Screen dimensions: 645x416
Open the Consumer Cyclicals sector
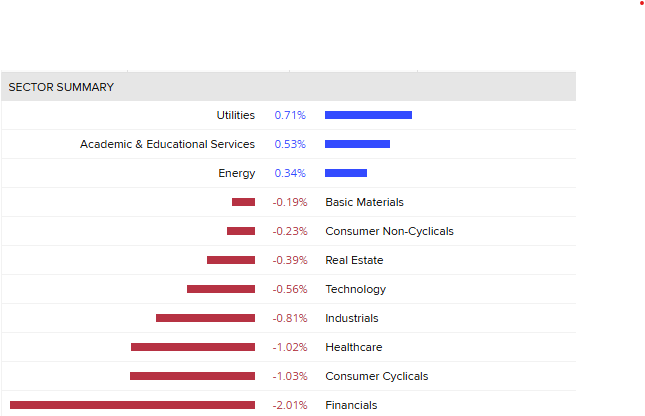[376, 376]
